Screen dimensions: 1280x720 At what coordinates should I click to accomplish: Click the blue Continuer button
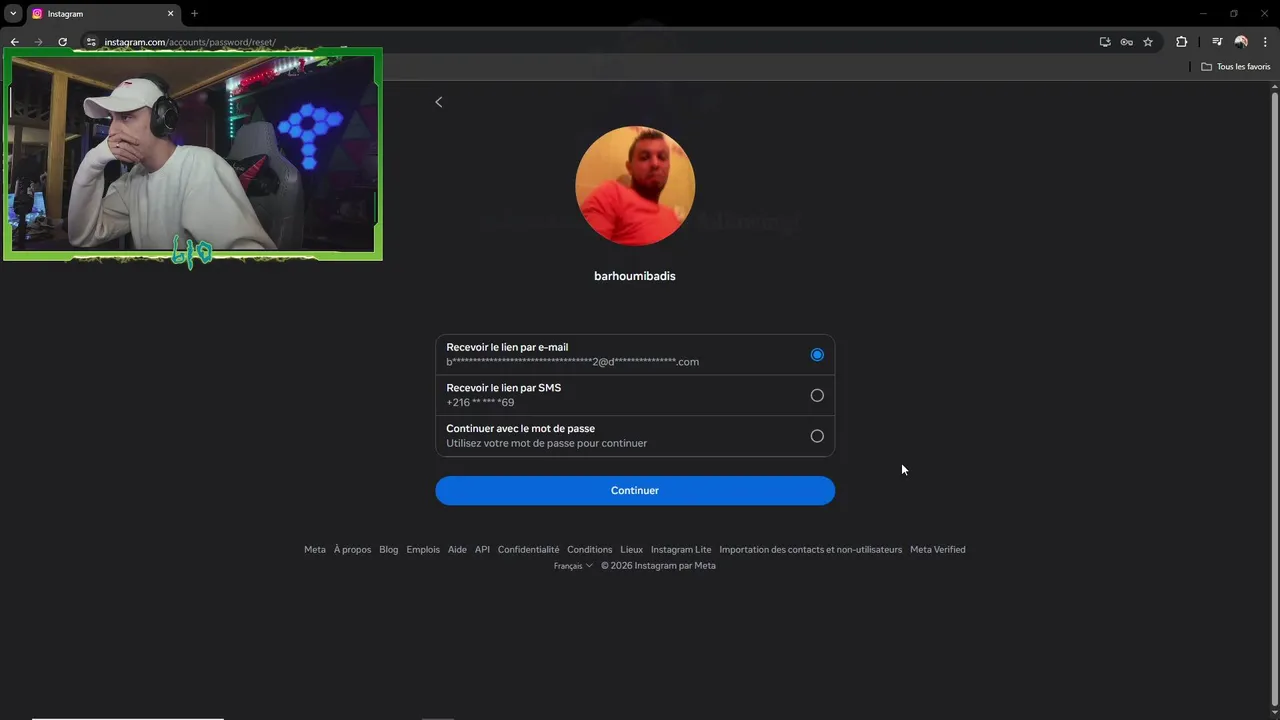[x=635, y=490]
